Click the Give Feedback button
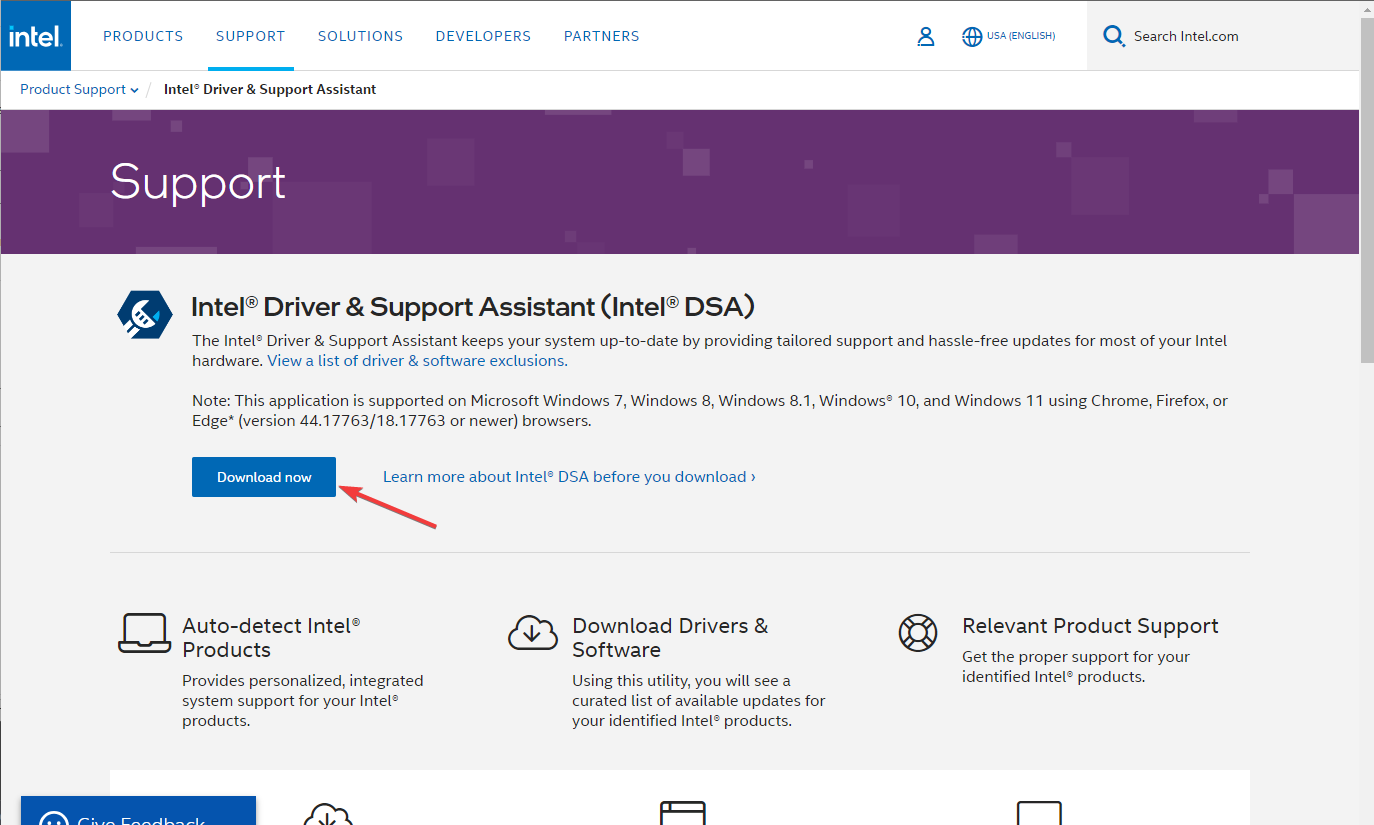 (x=138, y=811)
